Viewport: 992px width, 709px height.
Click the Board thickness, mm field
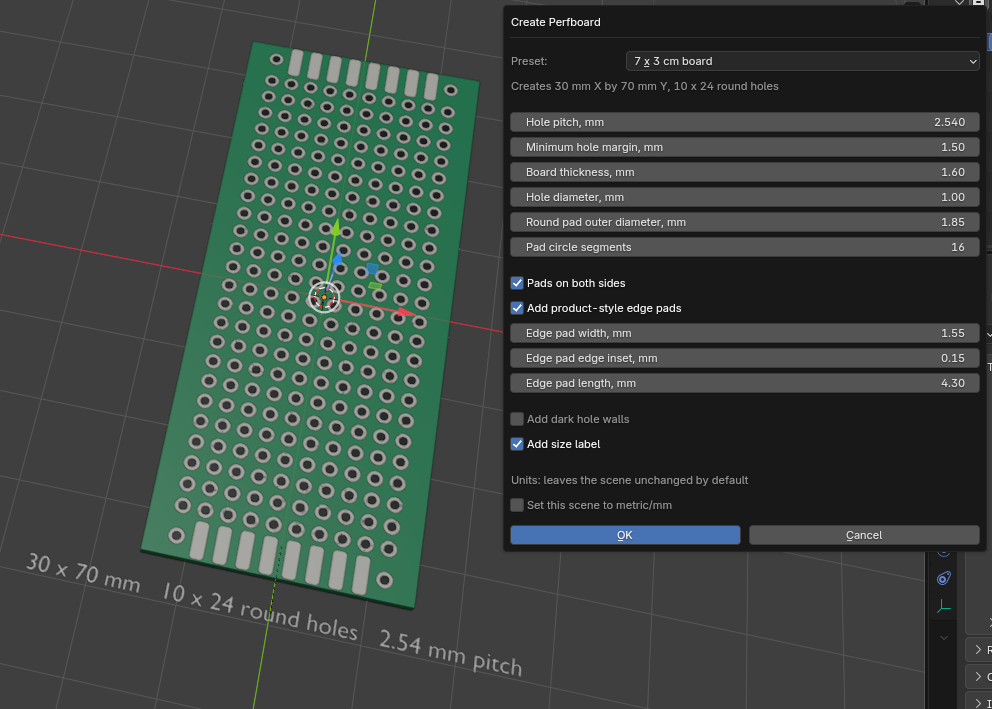click(745, 172)
